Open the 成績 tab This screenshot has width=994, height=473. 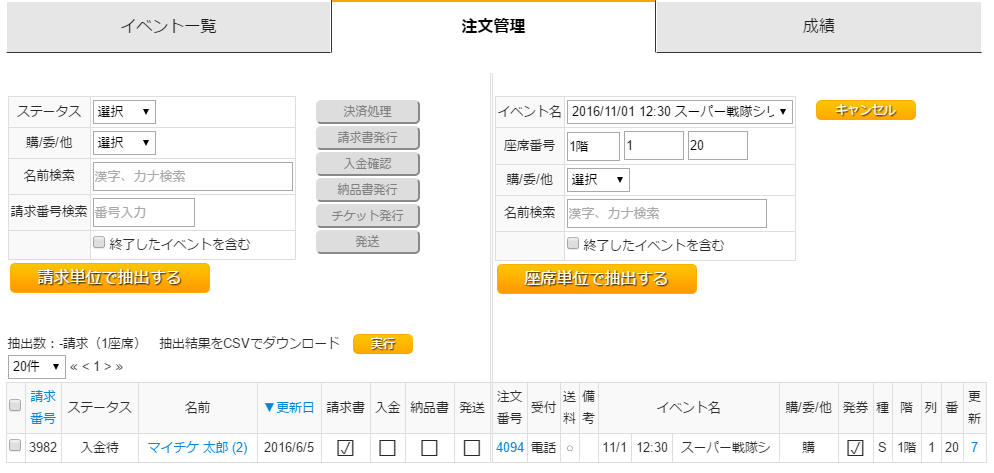817,27
